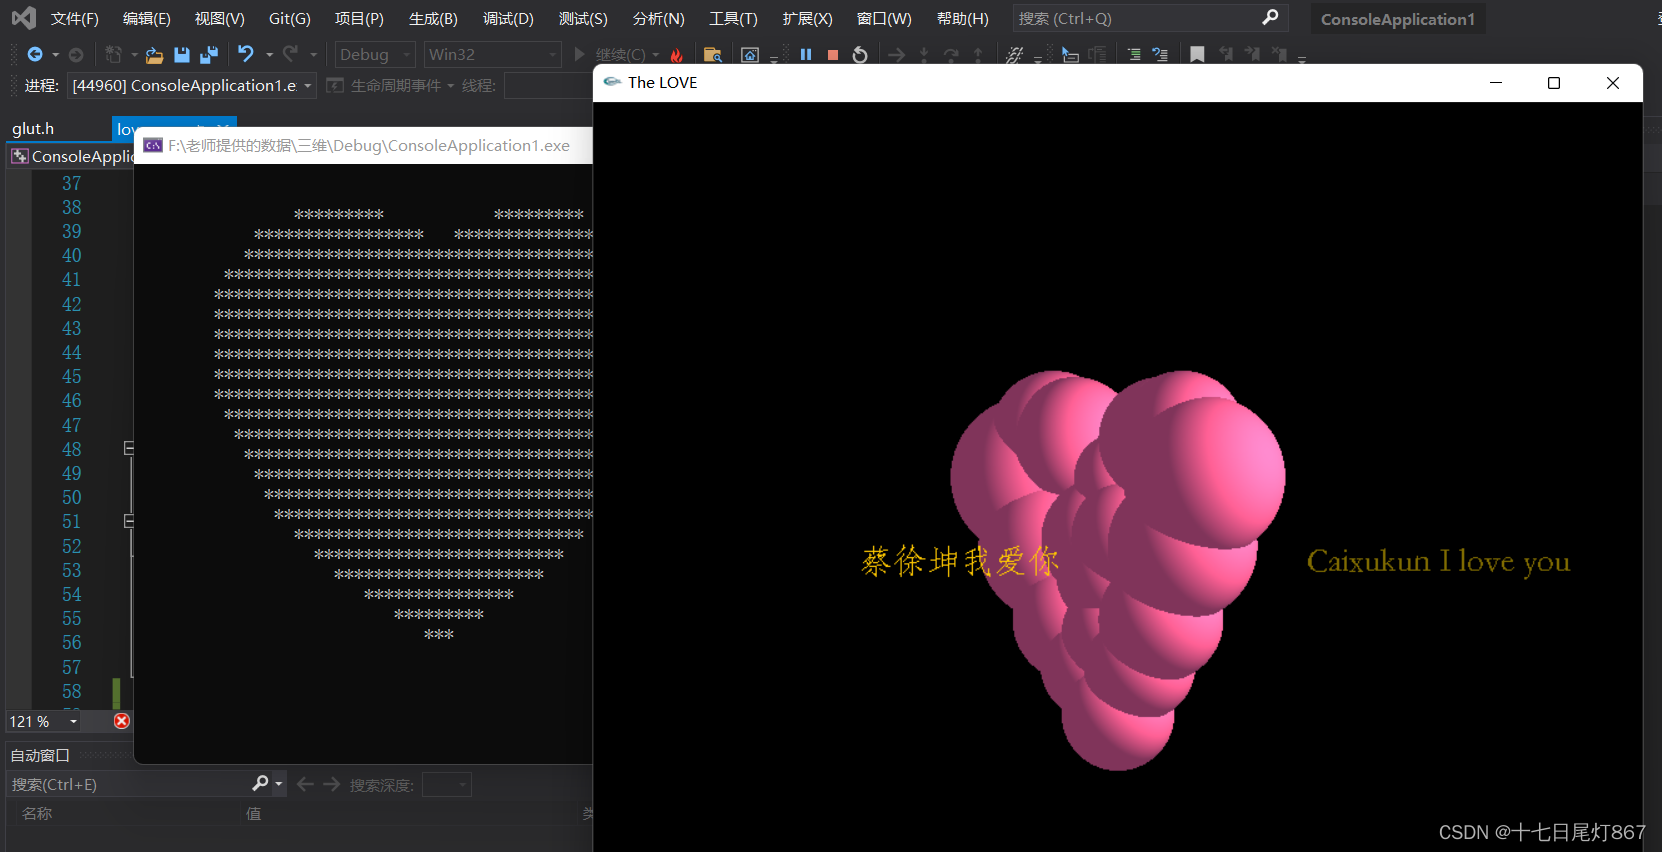Viewport: 1662px width, 852px height.
Task: Navigate backward with the blue arrow icon
Action: click(x=35, y=54)
